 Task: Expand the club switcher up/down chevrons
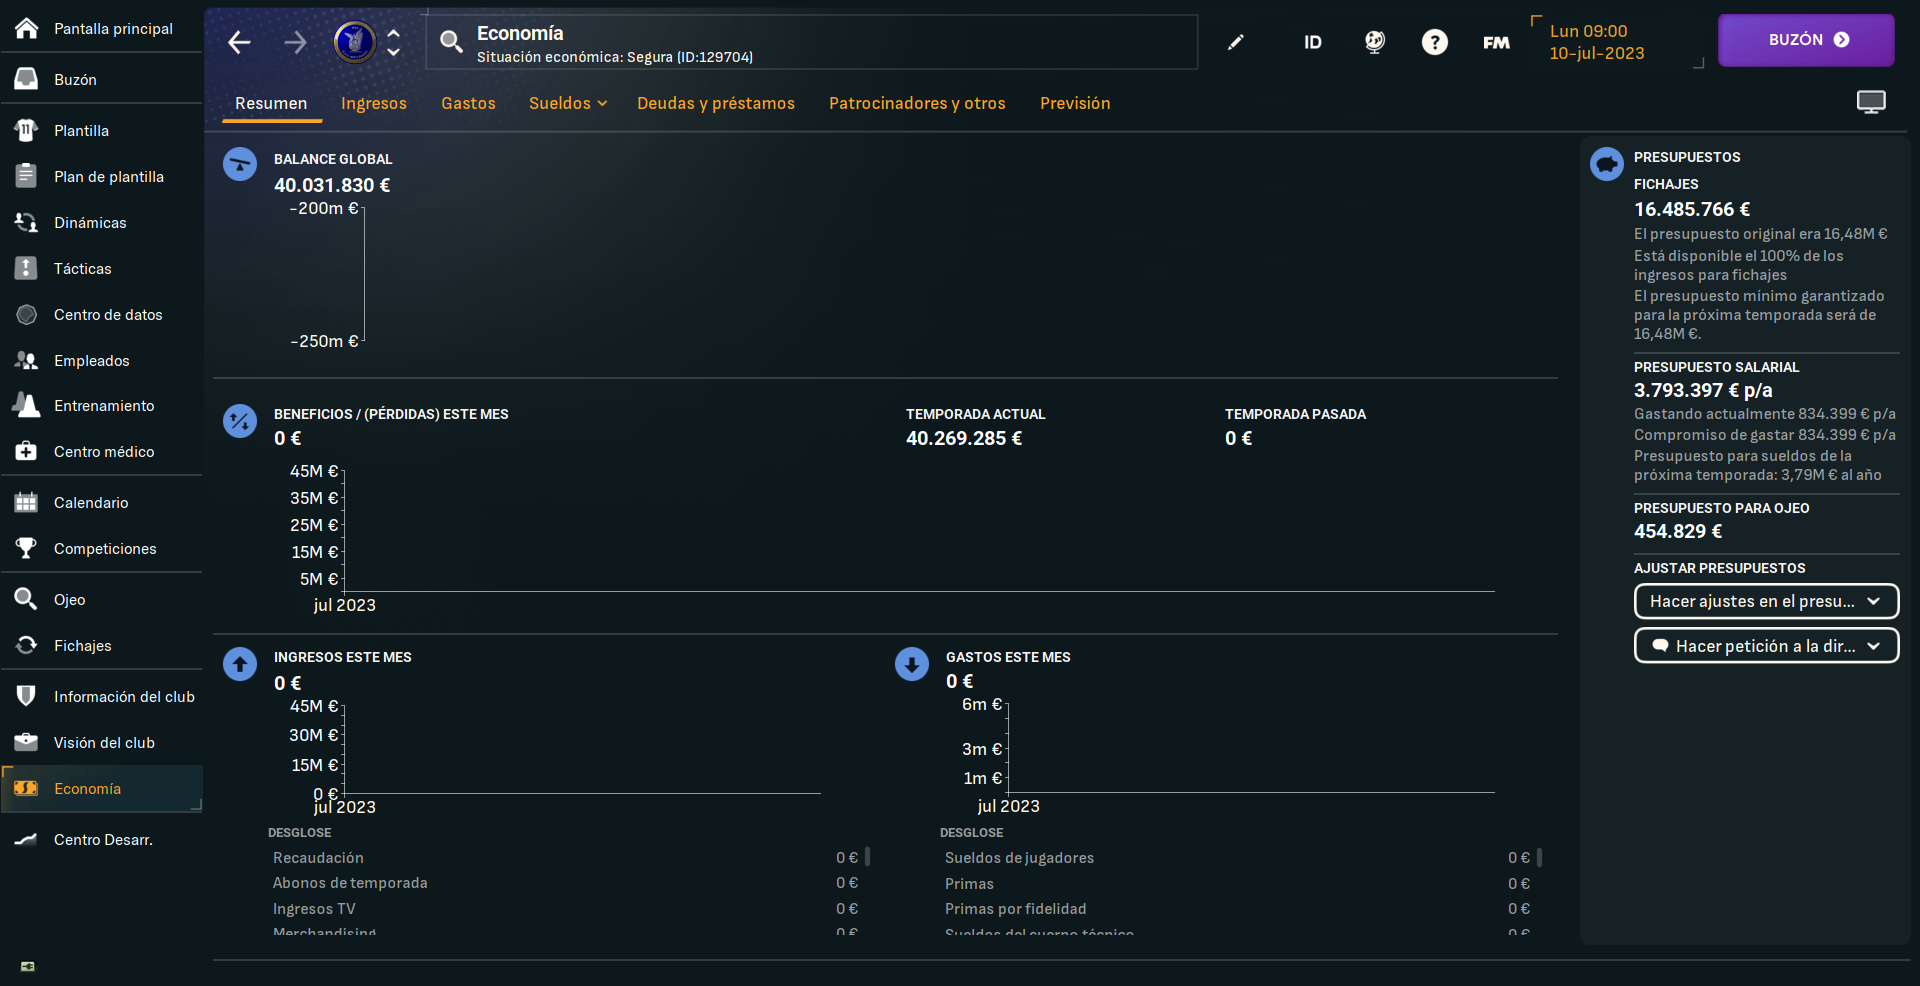[394, 42]
